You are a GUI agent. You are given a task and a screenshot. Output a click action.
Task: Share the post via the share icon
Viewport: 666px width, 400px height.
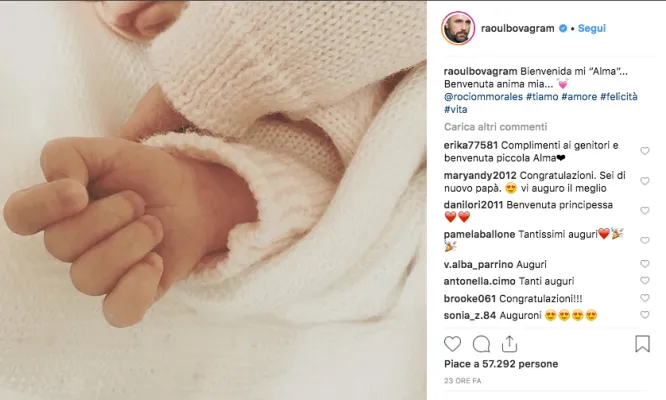(509, 344)
